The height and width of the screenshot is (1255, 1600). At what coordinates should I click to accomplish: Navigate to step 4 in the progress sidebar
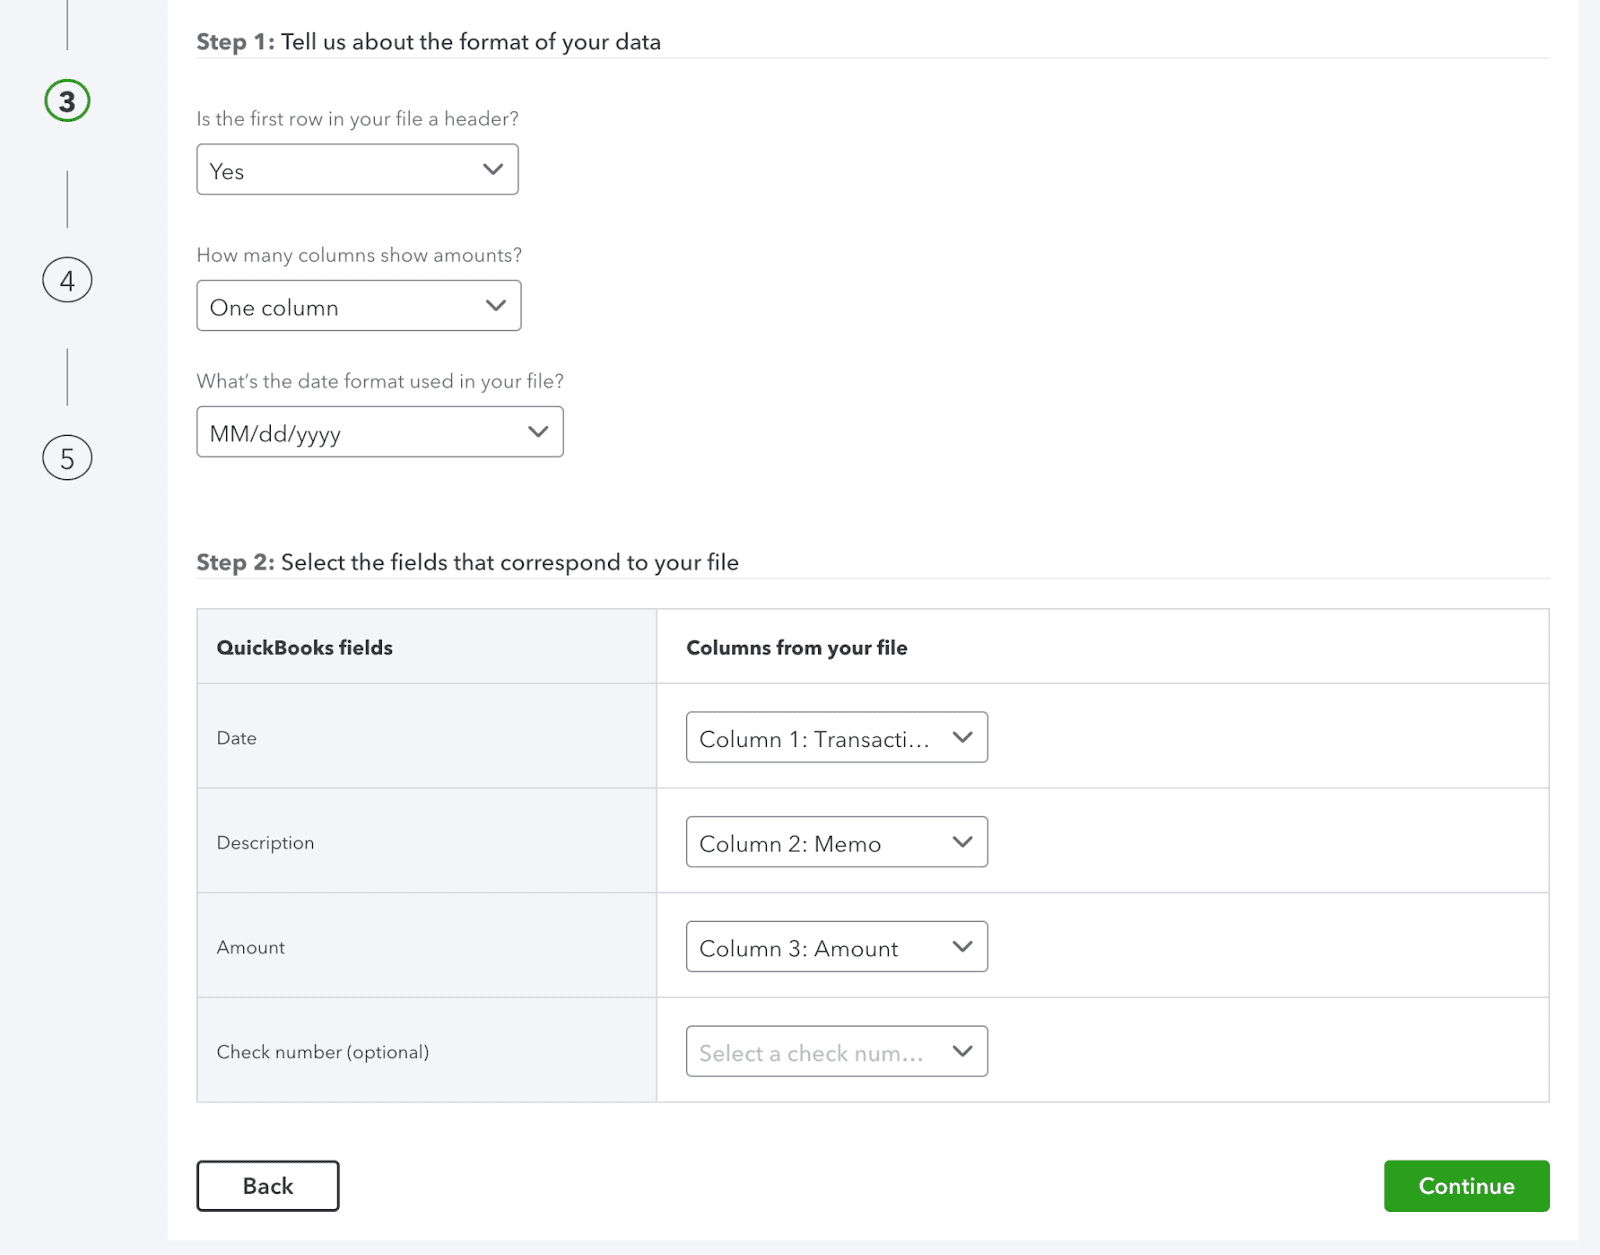click(x=66, y=280)
